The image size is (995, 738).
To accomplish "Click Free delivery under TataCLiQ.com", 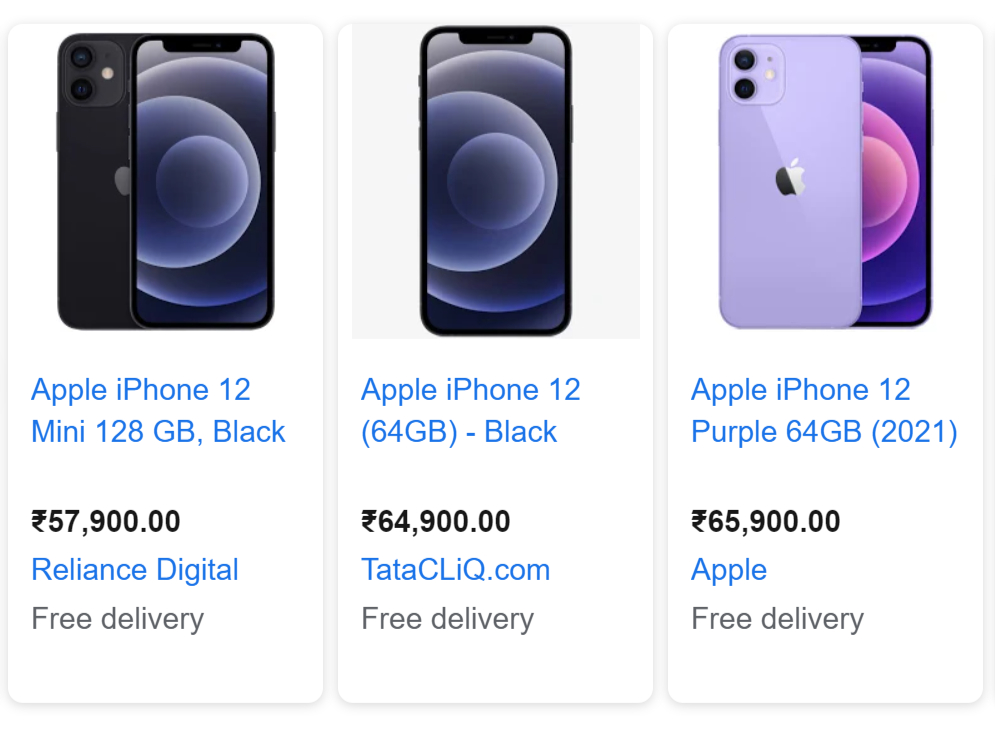I will click(447, 619).
